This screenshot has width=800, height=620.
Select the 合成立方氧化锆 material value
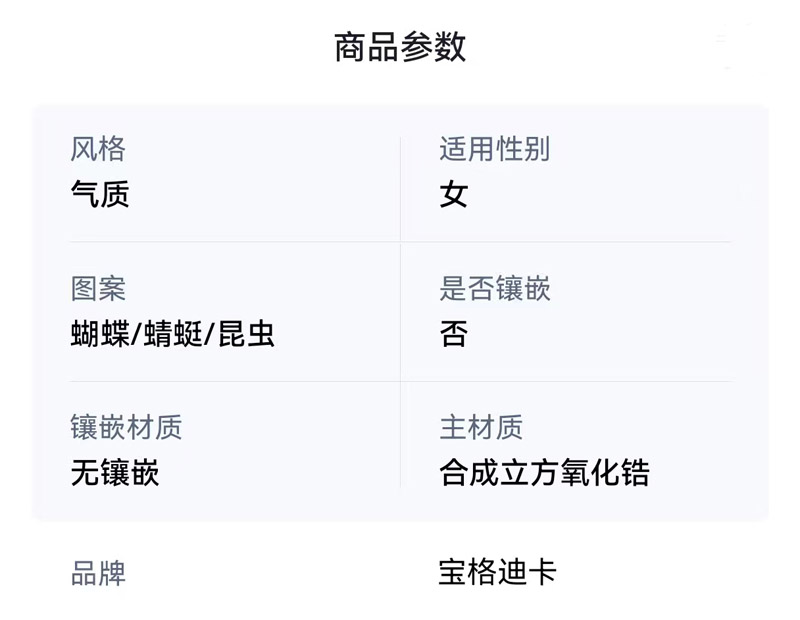click(544, 472)
